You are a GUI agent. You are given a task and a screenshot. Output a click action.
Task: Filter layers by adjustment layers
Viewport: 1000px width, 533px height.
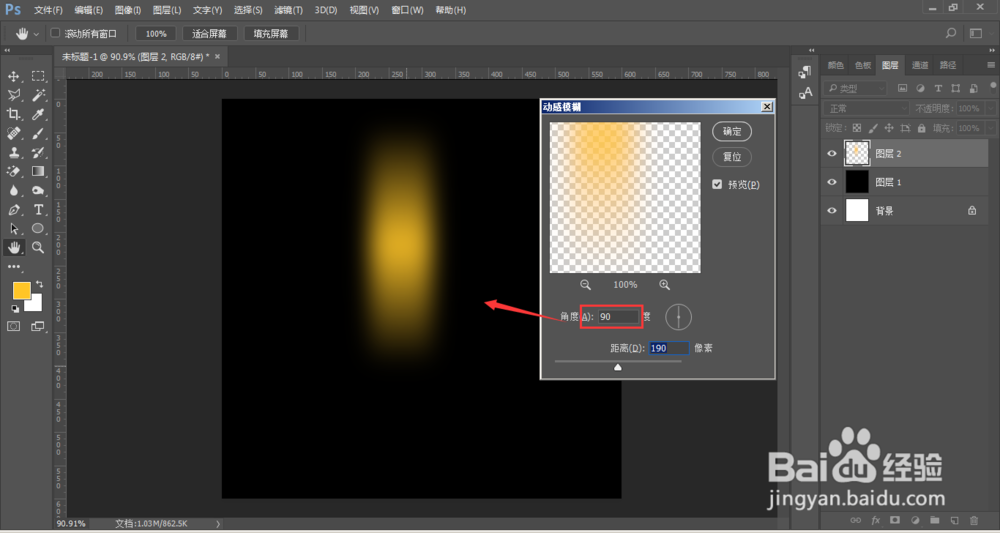pos(920,88)
